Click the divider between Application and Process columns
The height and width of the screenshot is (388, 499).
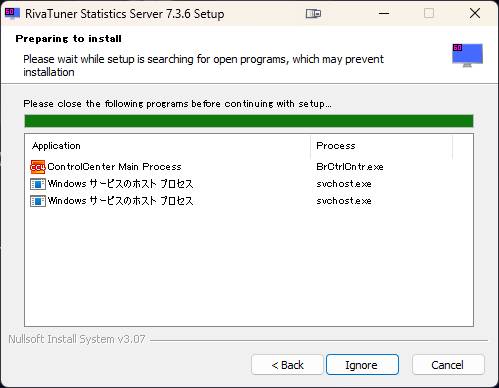[310, 146]
